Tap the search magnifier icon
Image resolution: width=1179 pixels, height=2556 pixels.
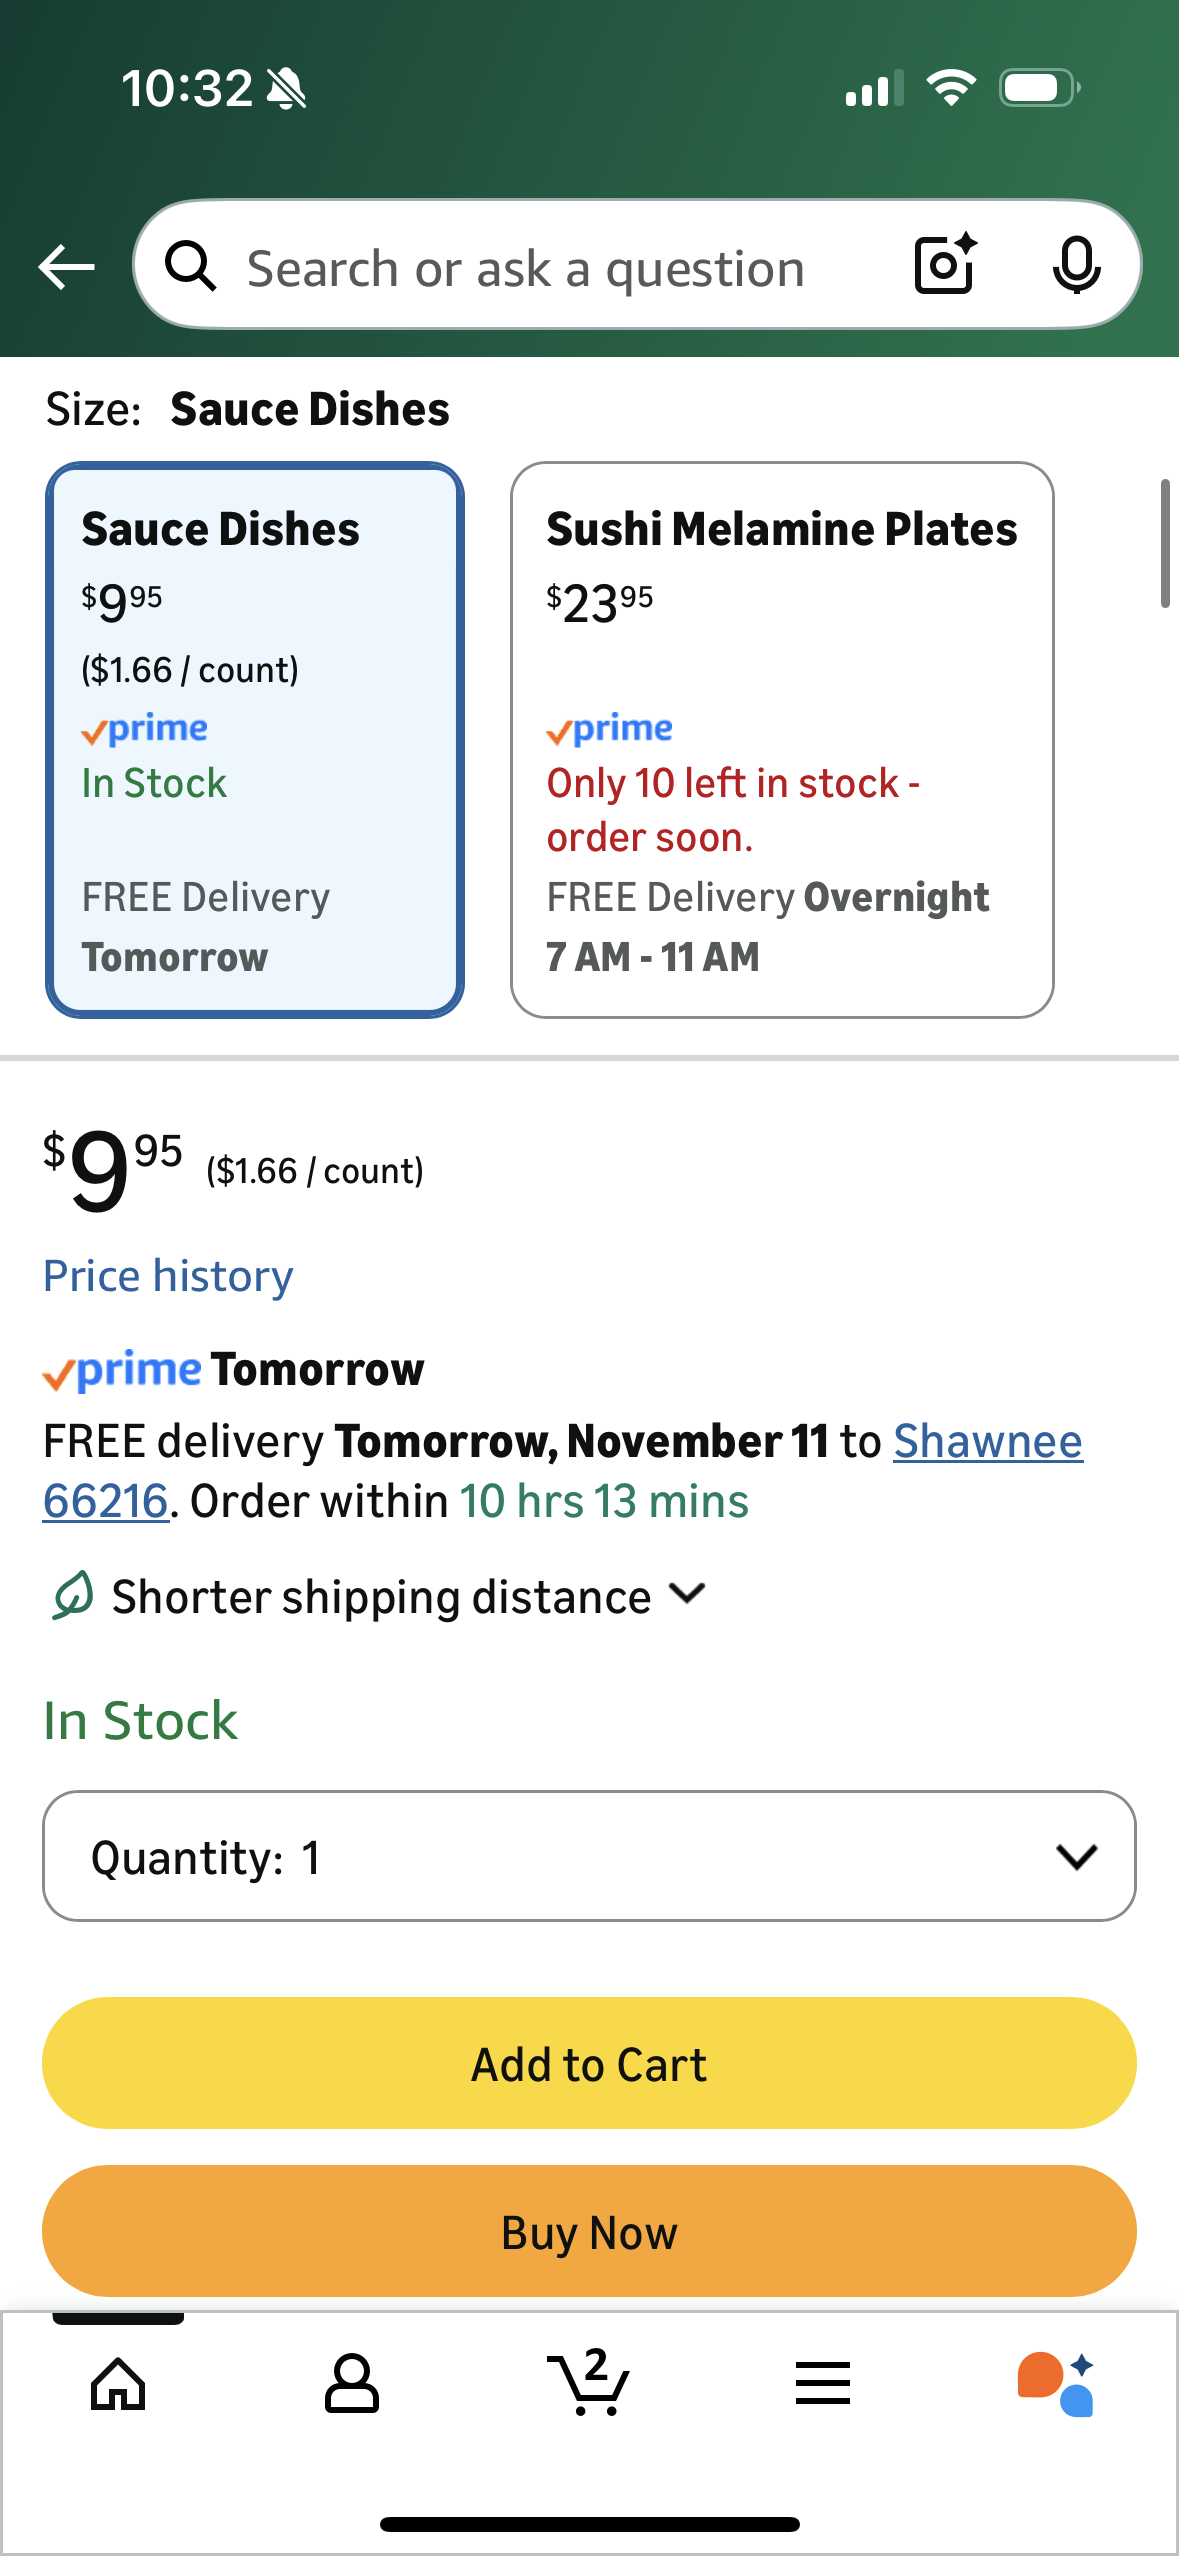pyautogui.click(x=190, y=267)
